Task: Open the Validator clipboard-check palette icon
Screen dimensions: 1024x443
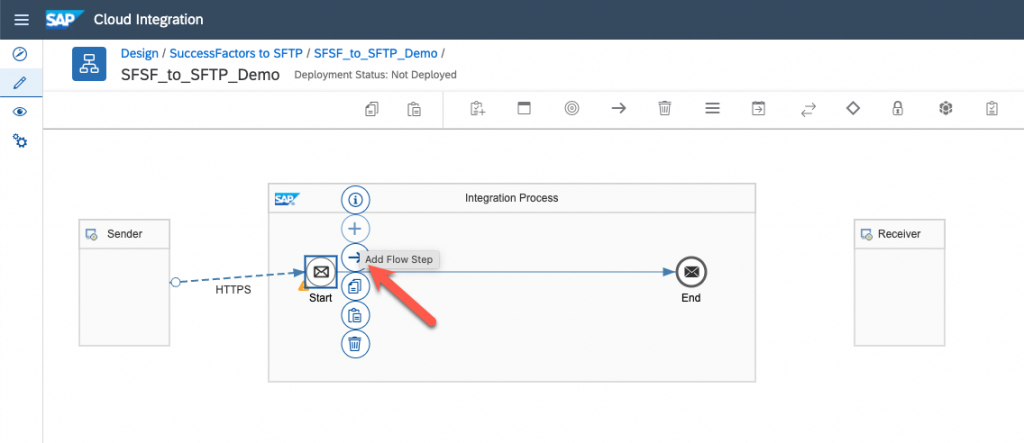Action: (992, 108)
